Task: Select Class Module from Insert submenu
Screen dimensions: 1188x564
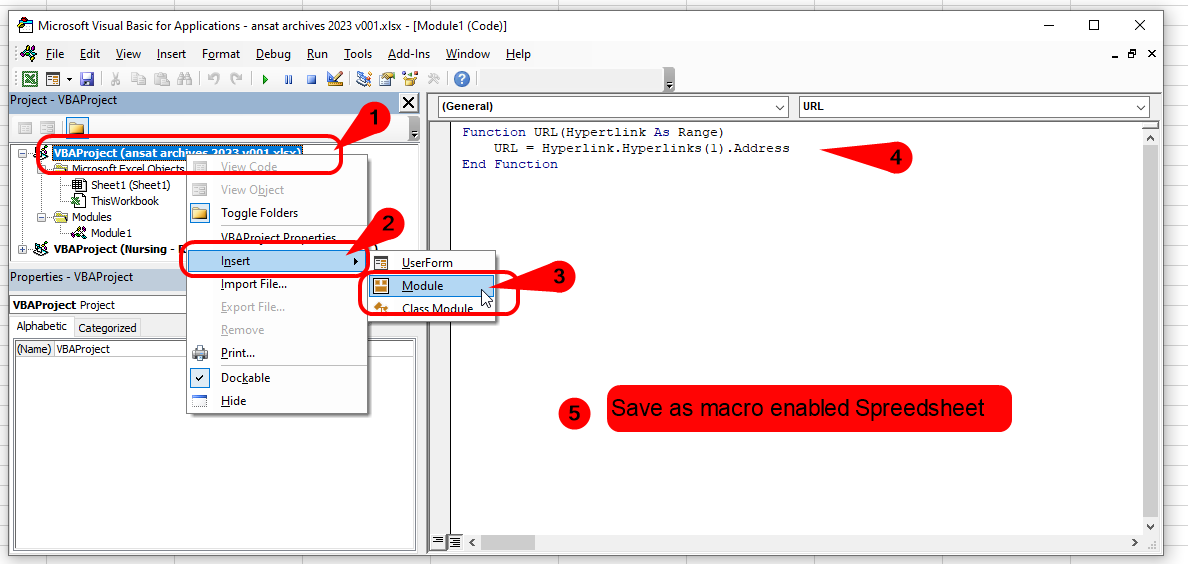Action: [x=431, y=309]
